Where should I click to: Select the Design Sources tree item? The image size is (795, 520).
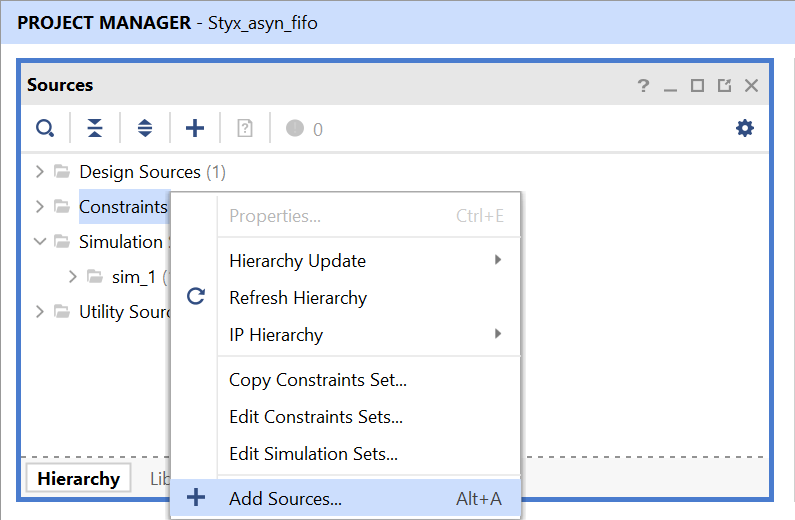[140, 172]
